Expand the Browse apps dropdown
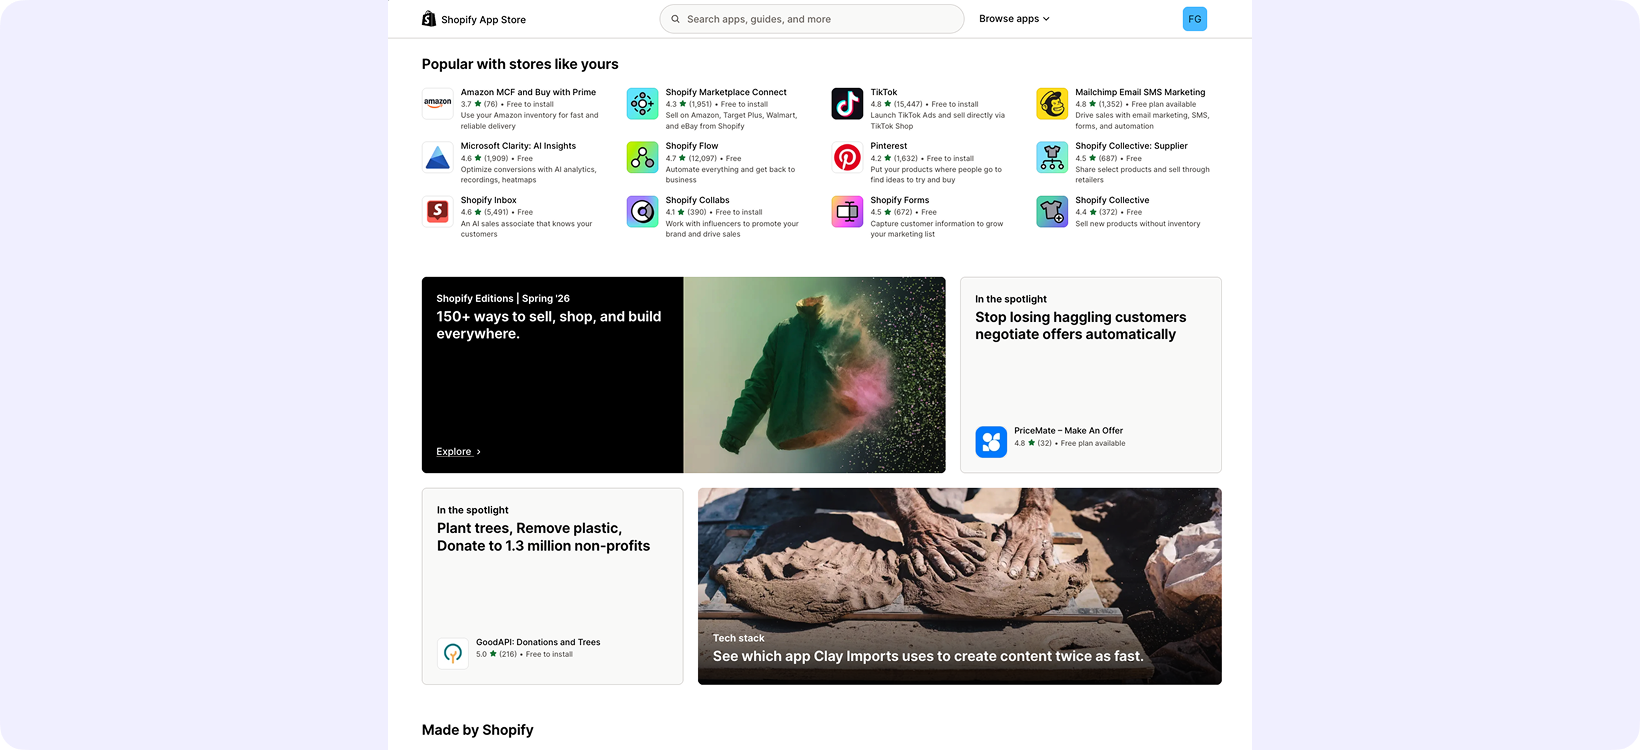Screen dimensions: 1640x750 [1014, 19]
